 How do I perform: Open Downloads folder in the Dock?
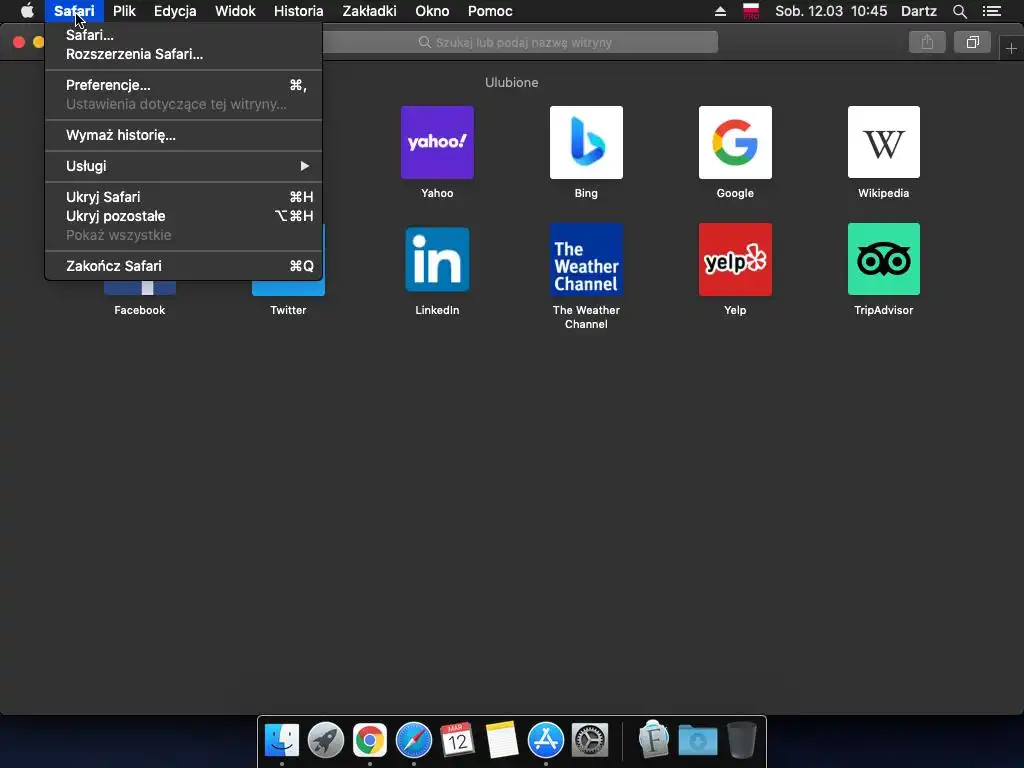697,741
